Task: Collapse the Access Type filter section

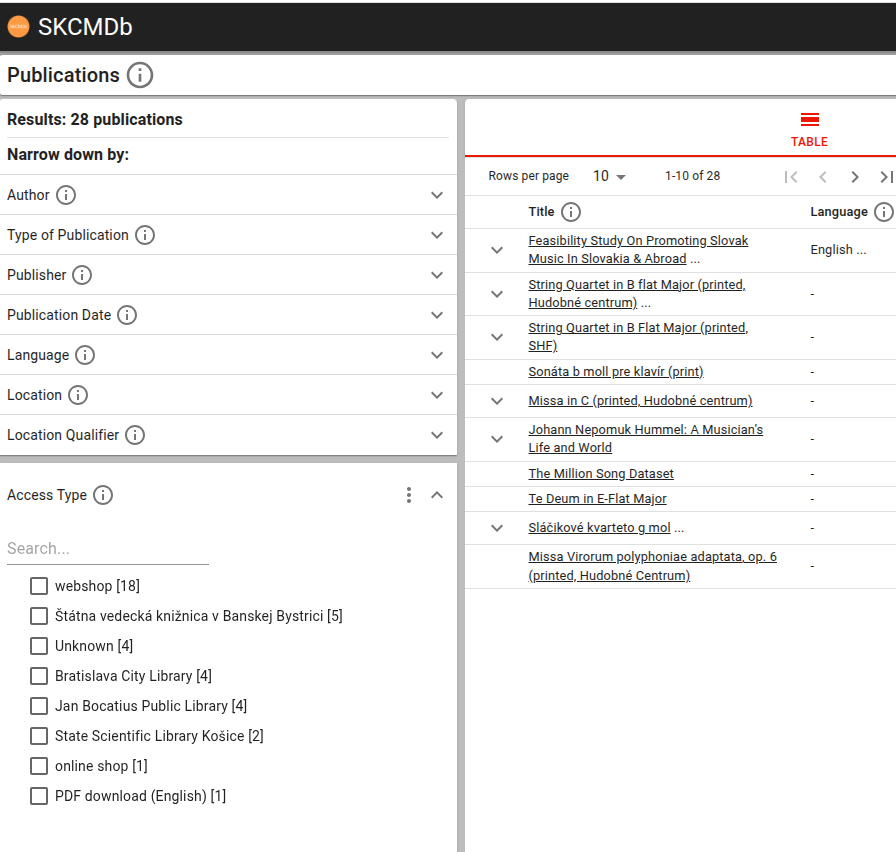Action: (x=436, y=495)
